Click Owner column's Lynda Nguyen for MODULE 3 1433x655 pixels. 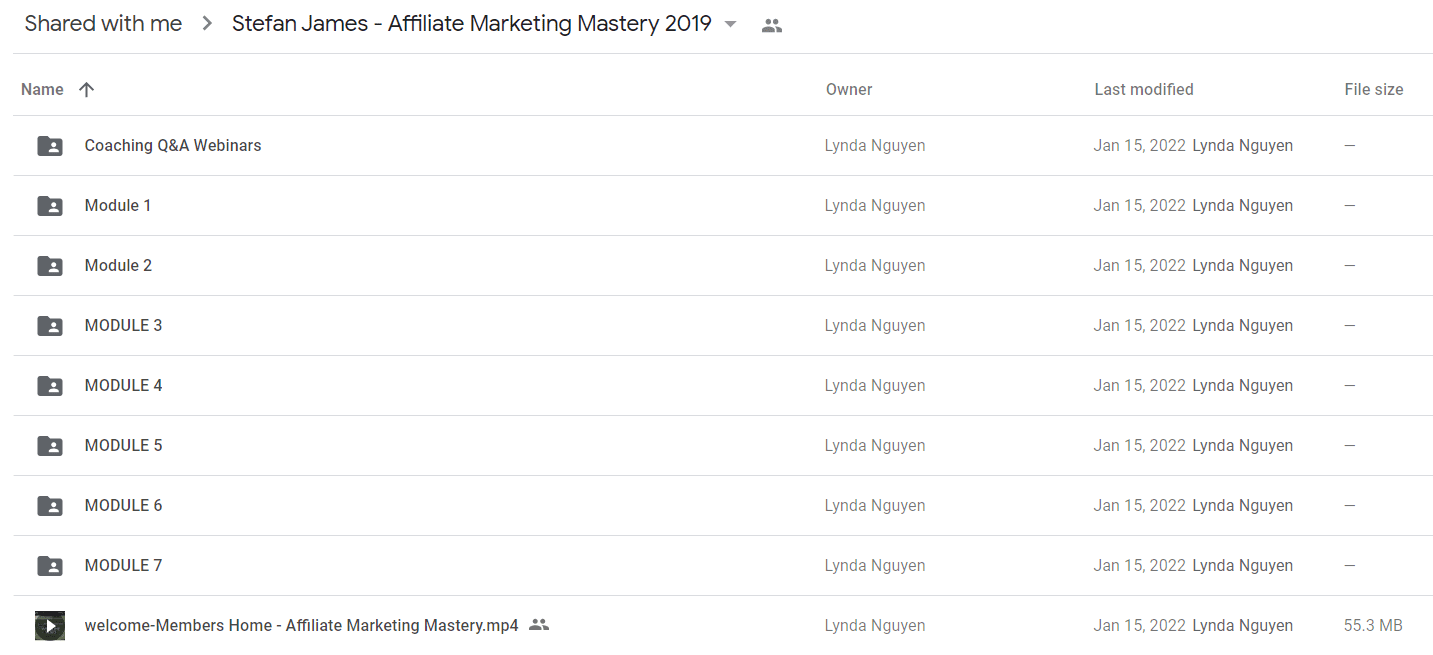(x=875, y=325)
